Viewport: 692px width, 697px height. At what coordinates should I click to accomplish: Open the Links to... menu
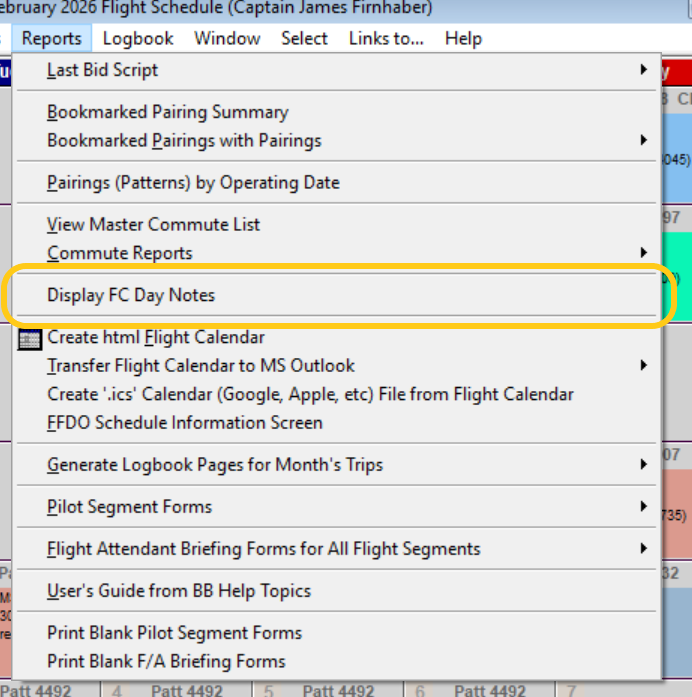point(386,39)
